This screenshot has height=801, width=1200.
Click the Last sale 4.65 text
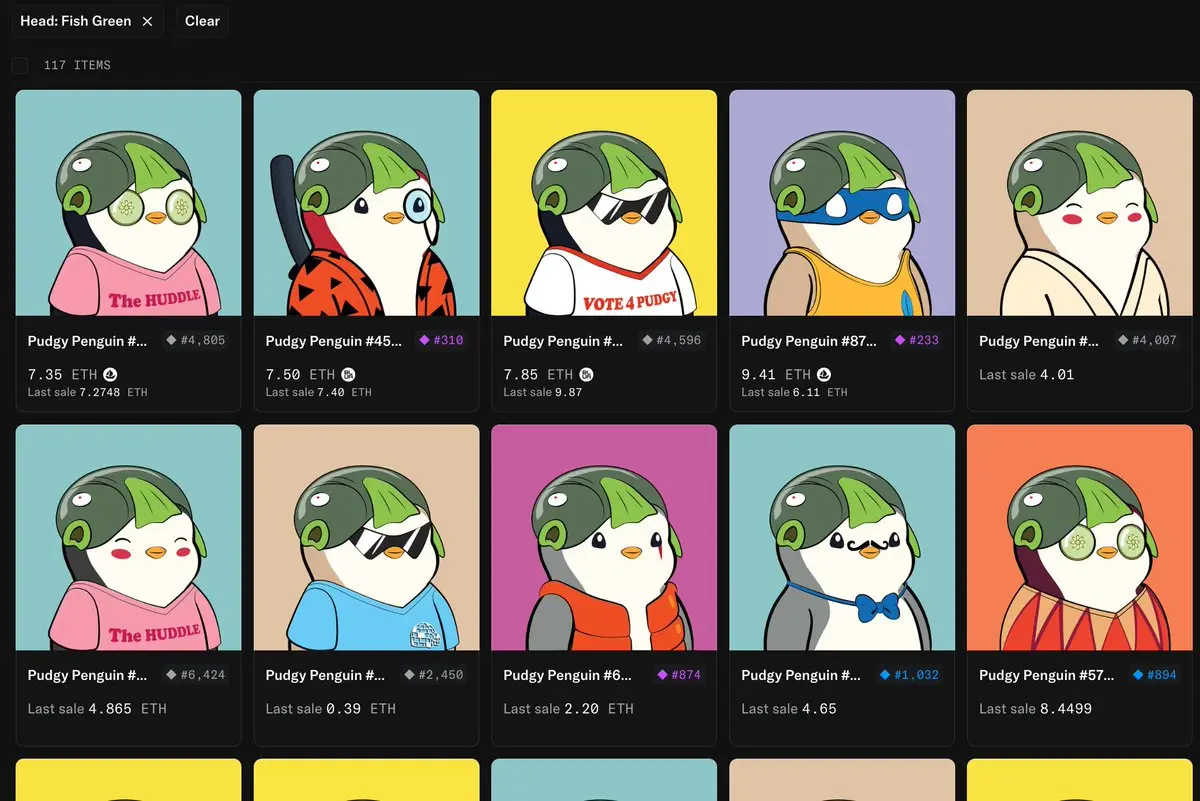tap(789, 708)
